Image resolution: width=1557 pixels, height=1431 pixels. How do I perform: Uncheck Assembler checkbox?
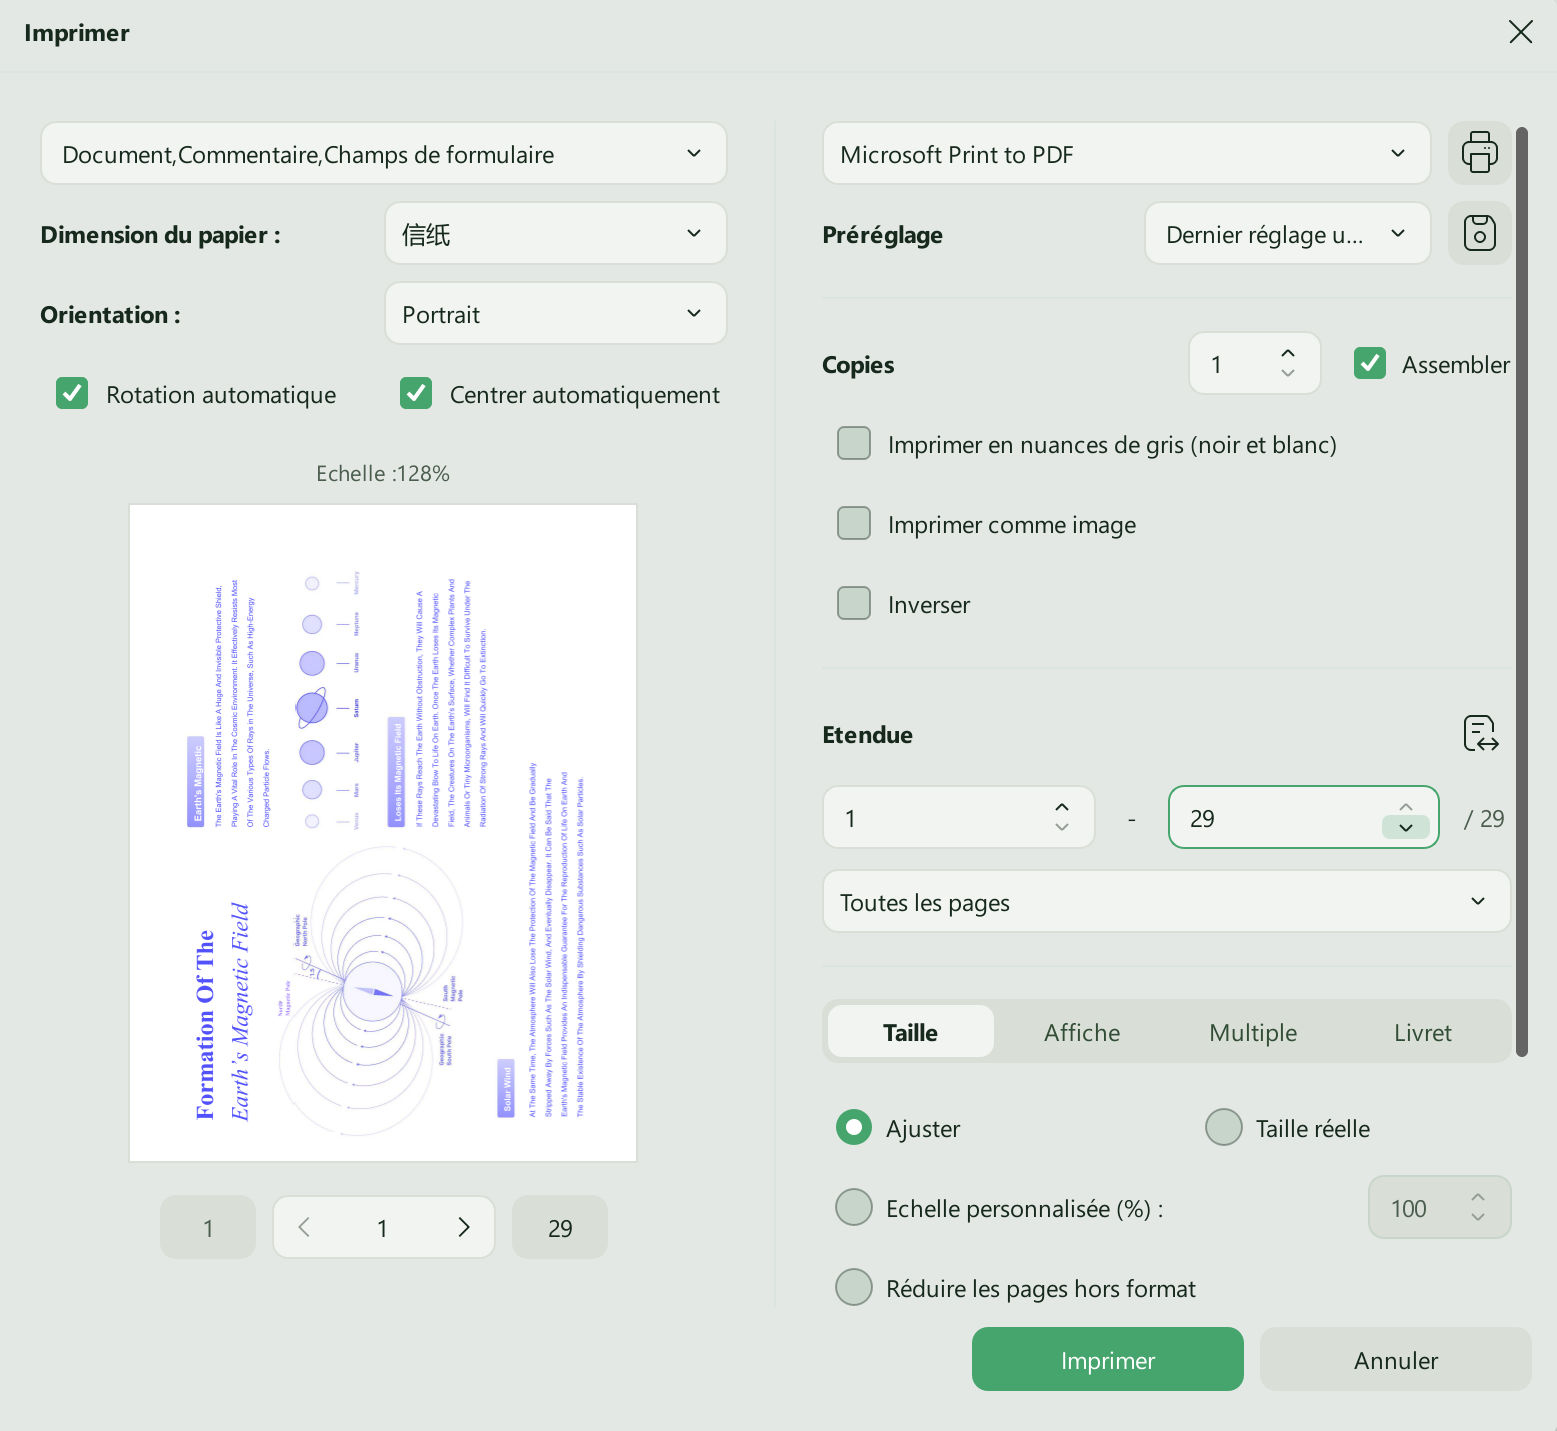[x=1370, y=363]
